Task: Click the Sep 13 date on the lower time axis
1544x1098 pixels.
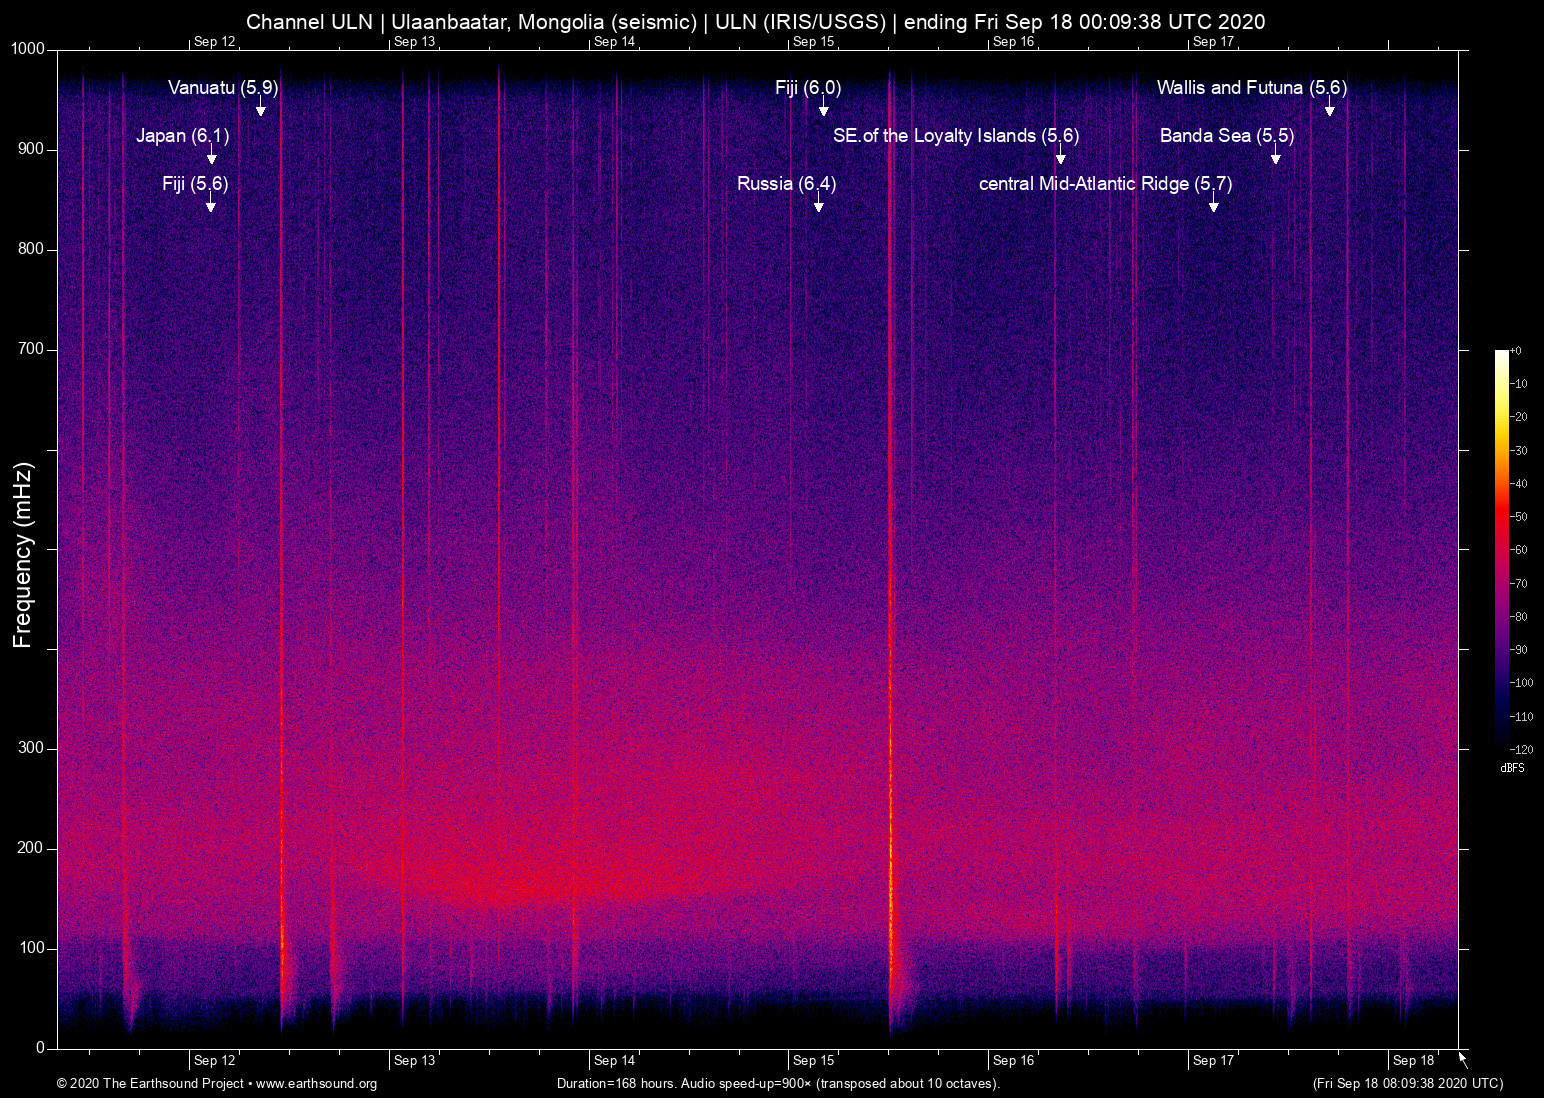Action: pyautogui.click(x=415, y=1061)
